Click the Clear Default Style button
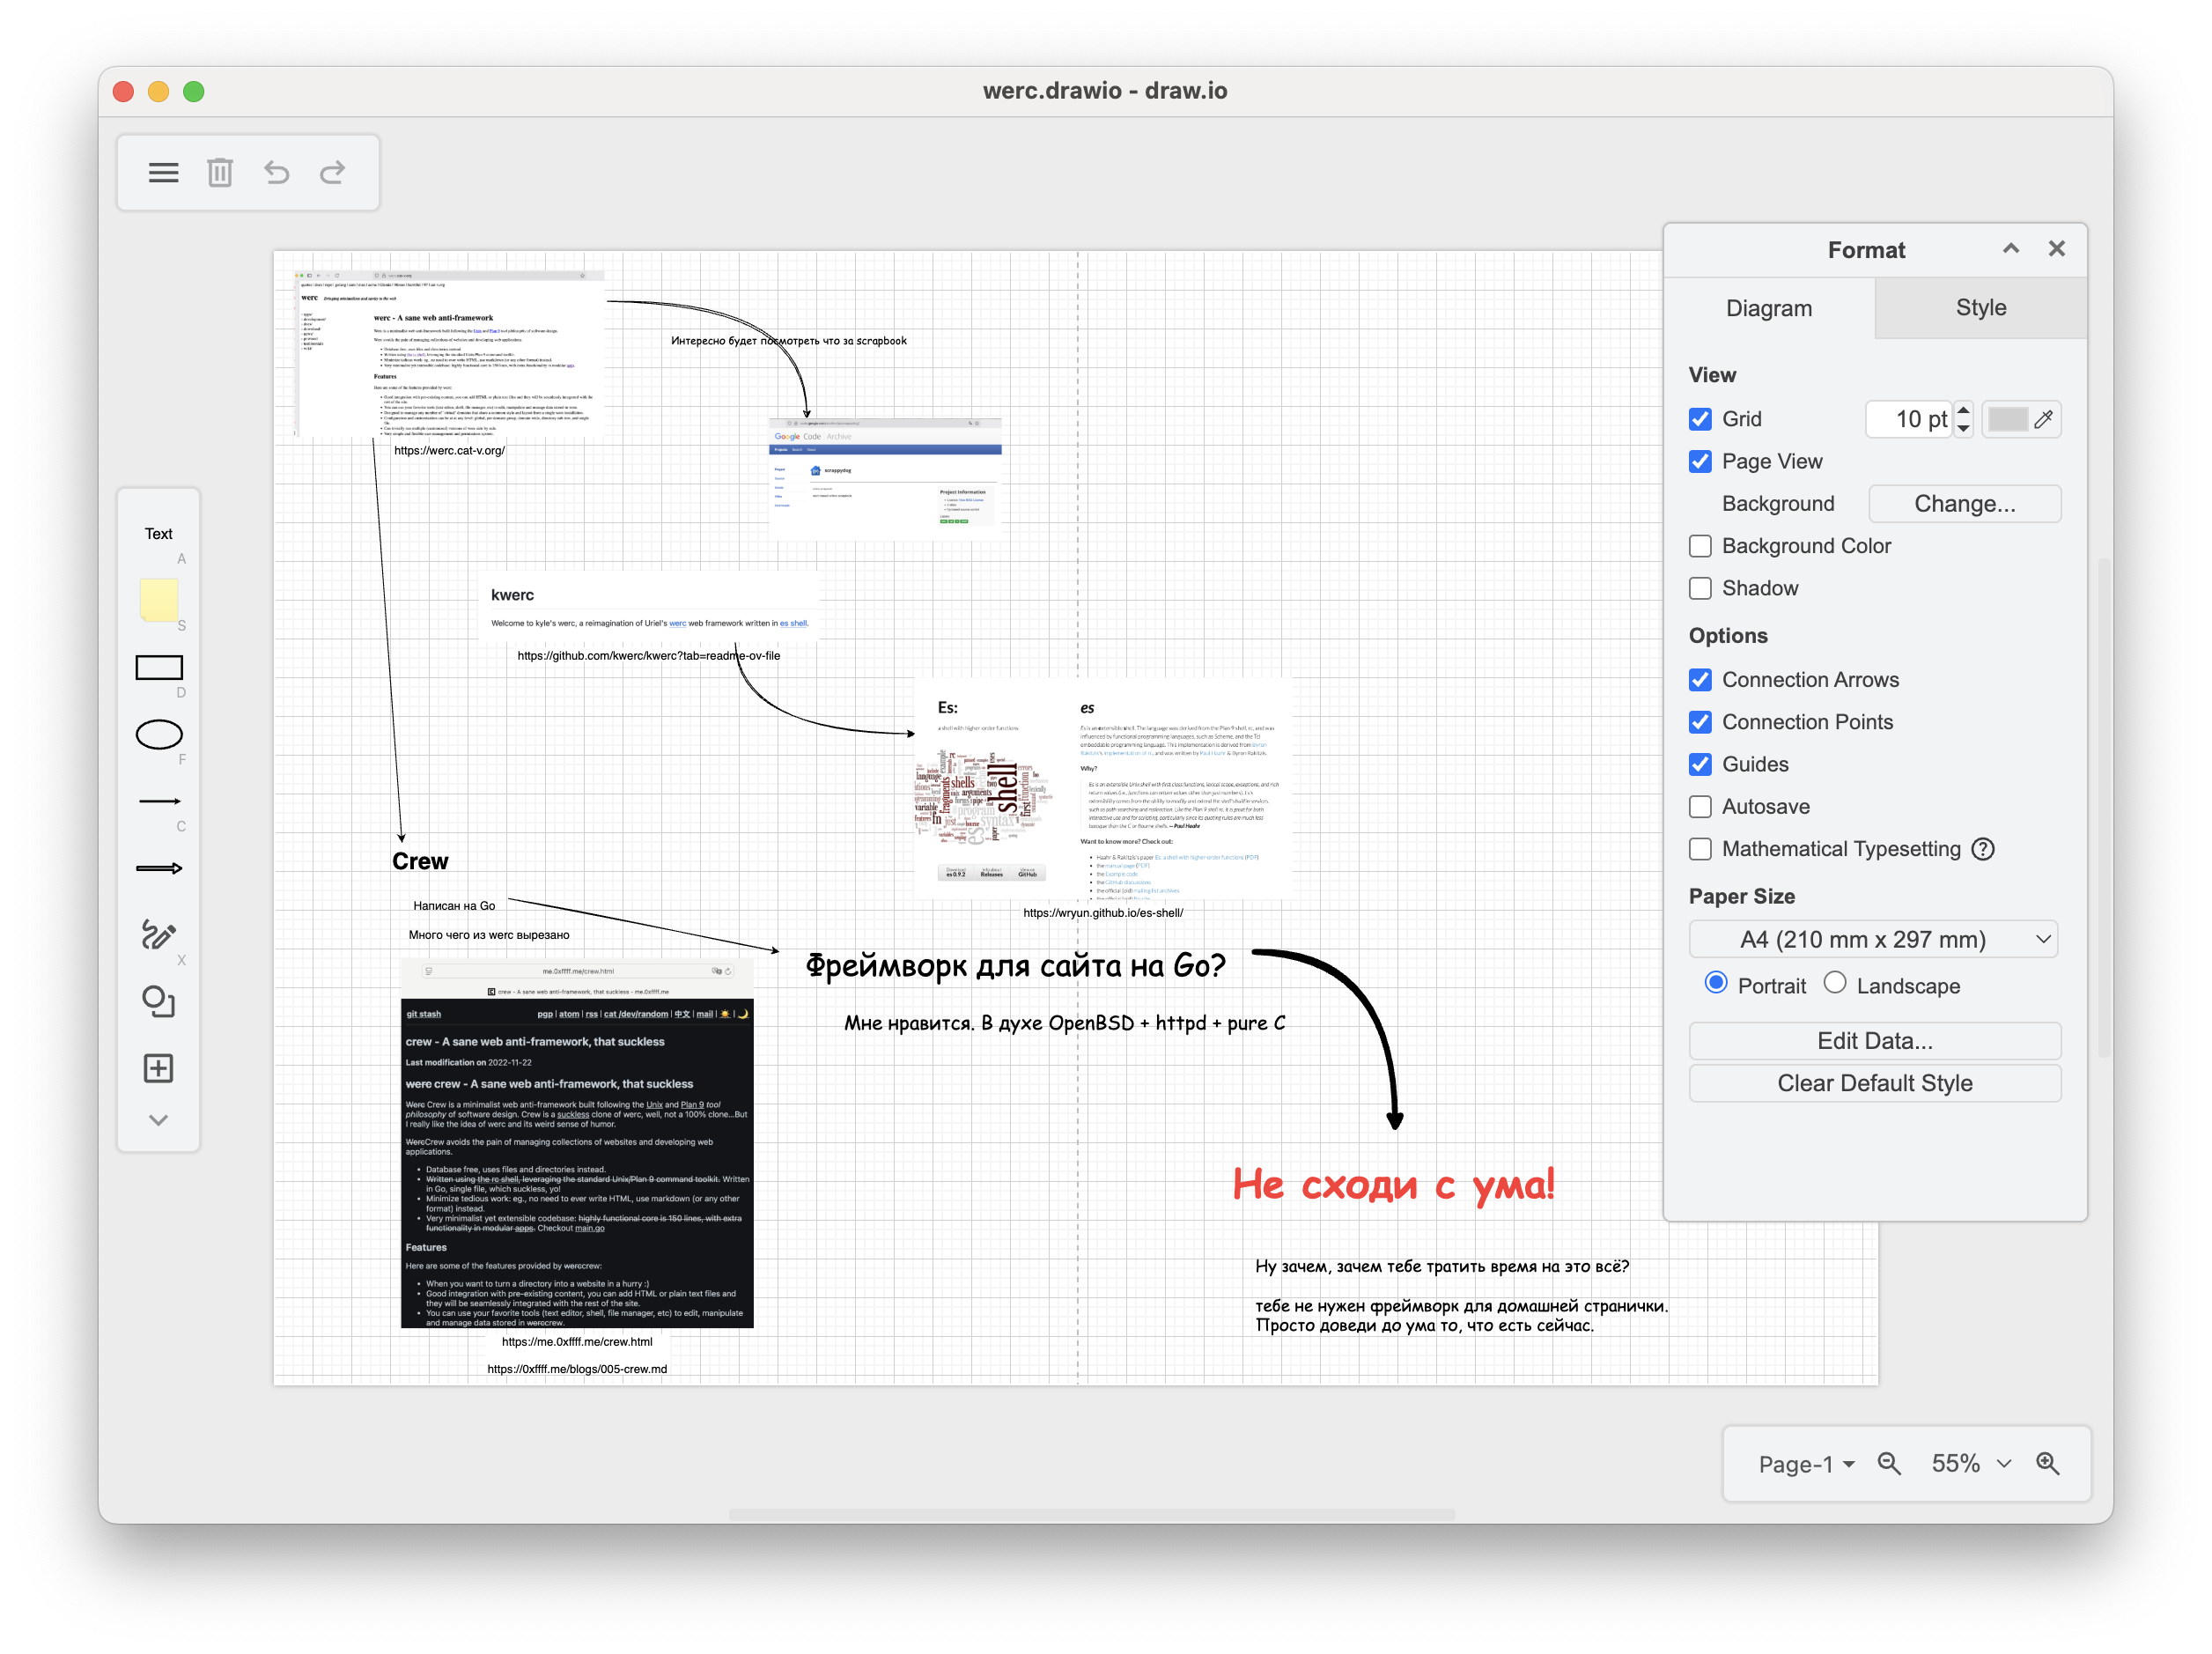 click(x=1874, y=1083)
